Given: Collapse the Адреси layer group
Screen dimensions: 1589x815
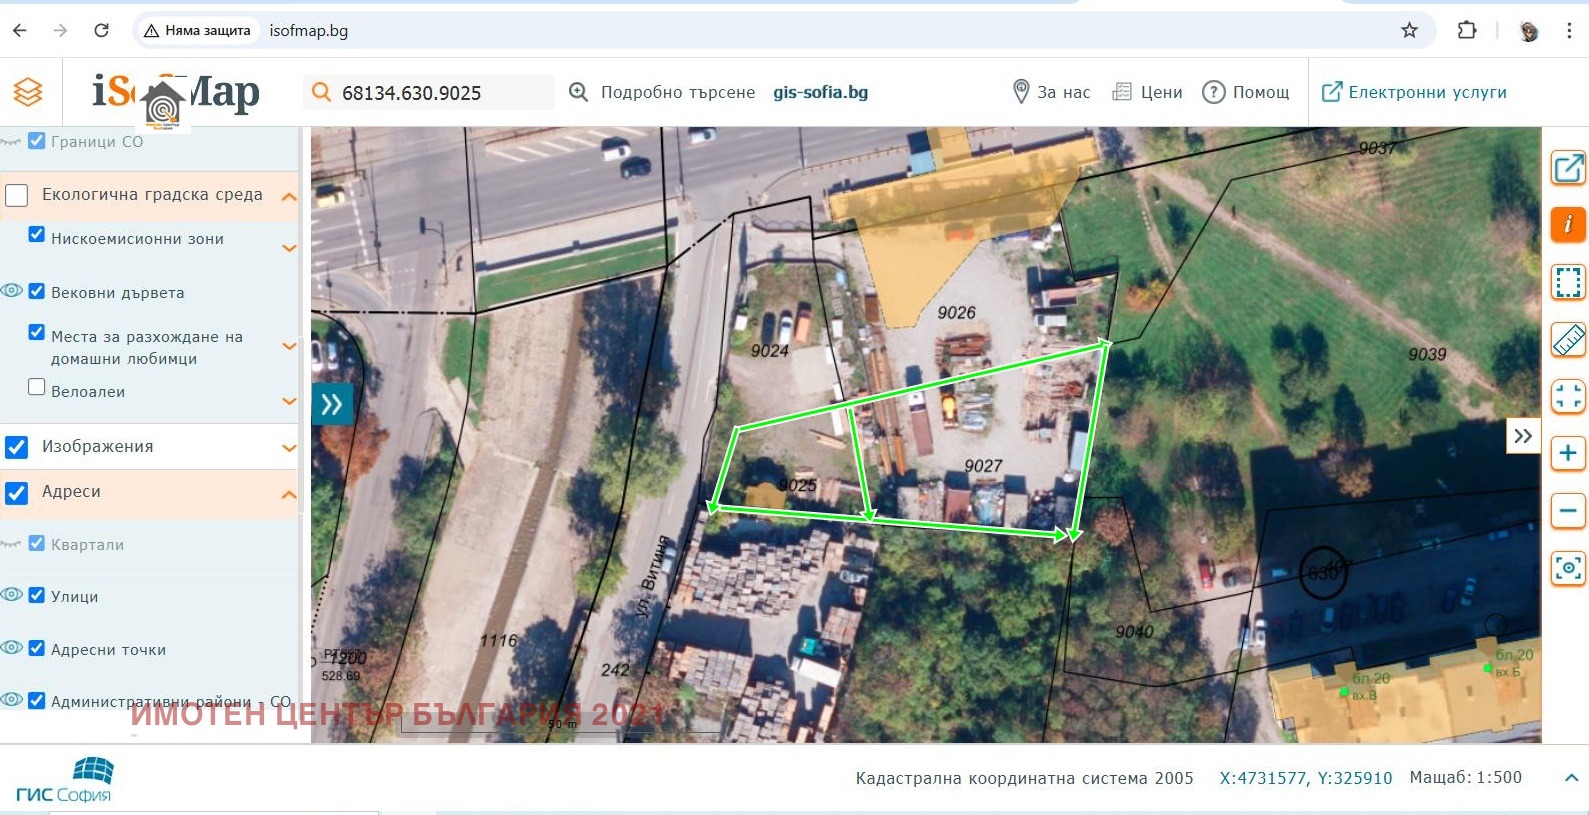Looking at the screenshot, I should [289, 494].
